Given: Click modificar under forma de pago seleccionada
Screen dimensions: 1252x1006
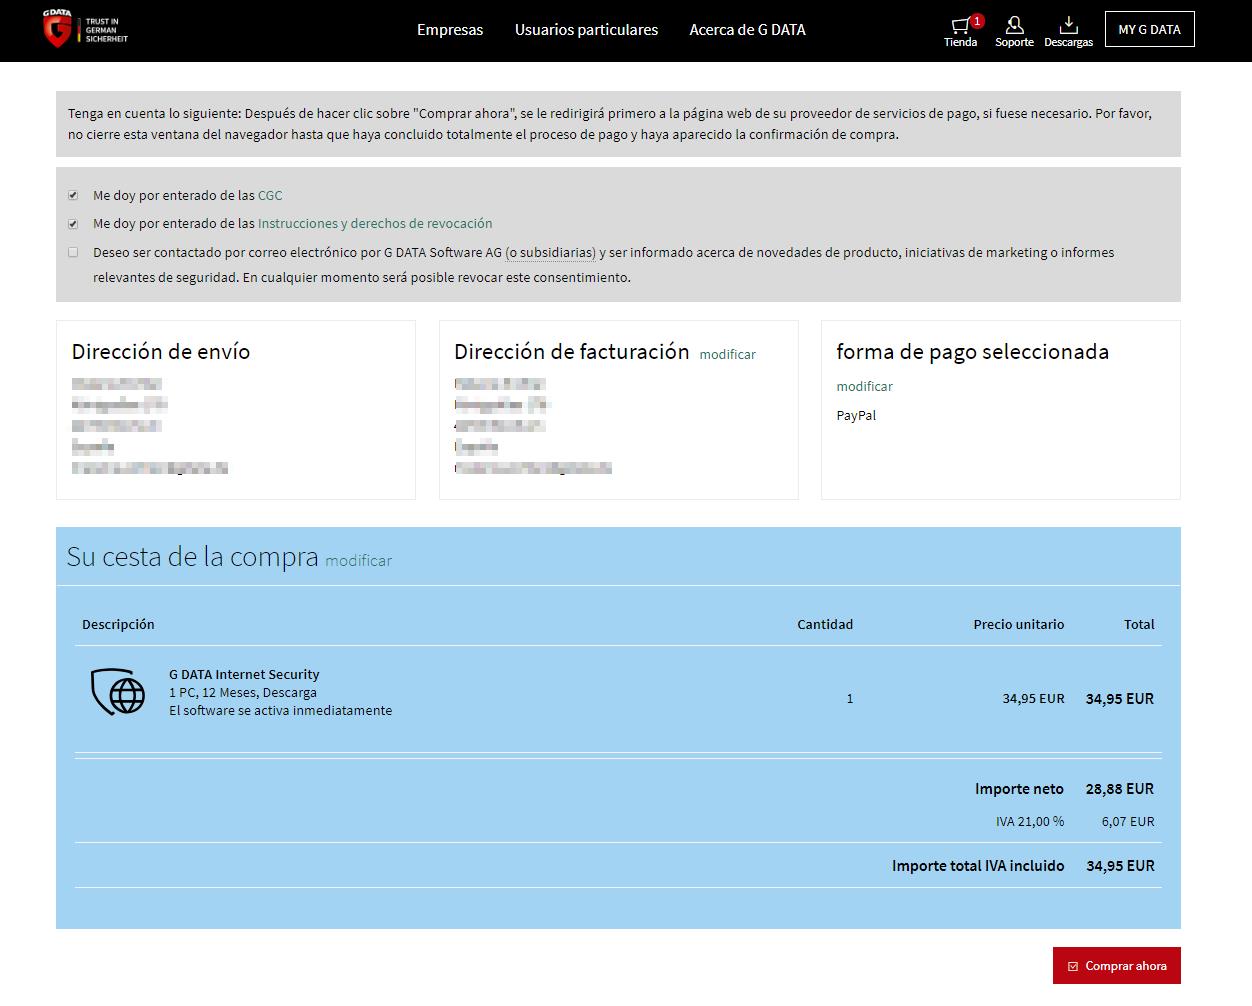Looking at the screenshot, I should (x=864, y=386).
